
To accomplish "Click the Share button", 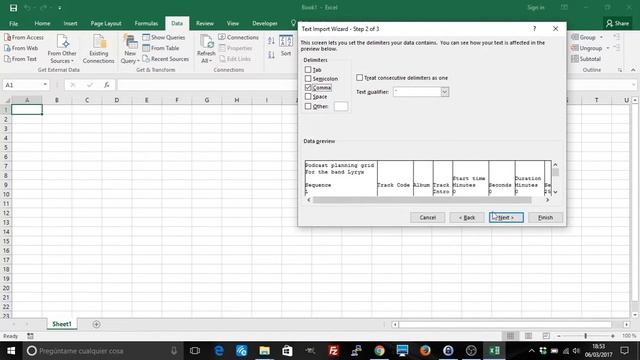I will coord(618,23).
